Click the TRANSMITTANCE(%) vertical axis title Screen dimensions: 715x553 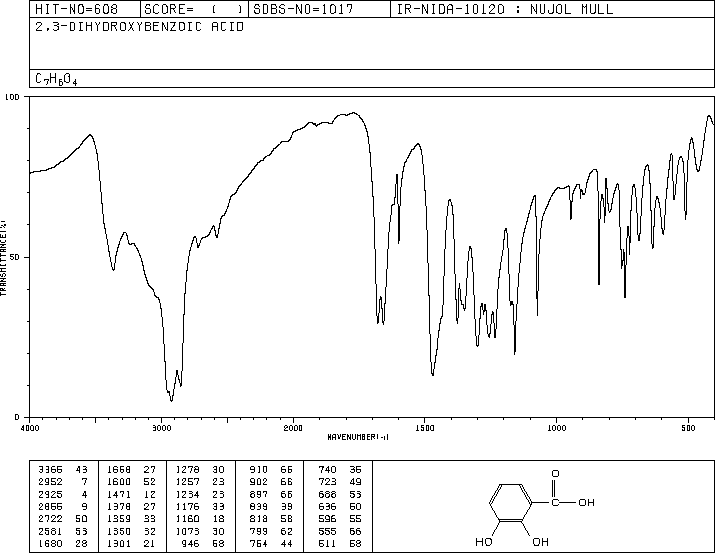coord(3,258)
